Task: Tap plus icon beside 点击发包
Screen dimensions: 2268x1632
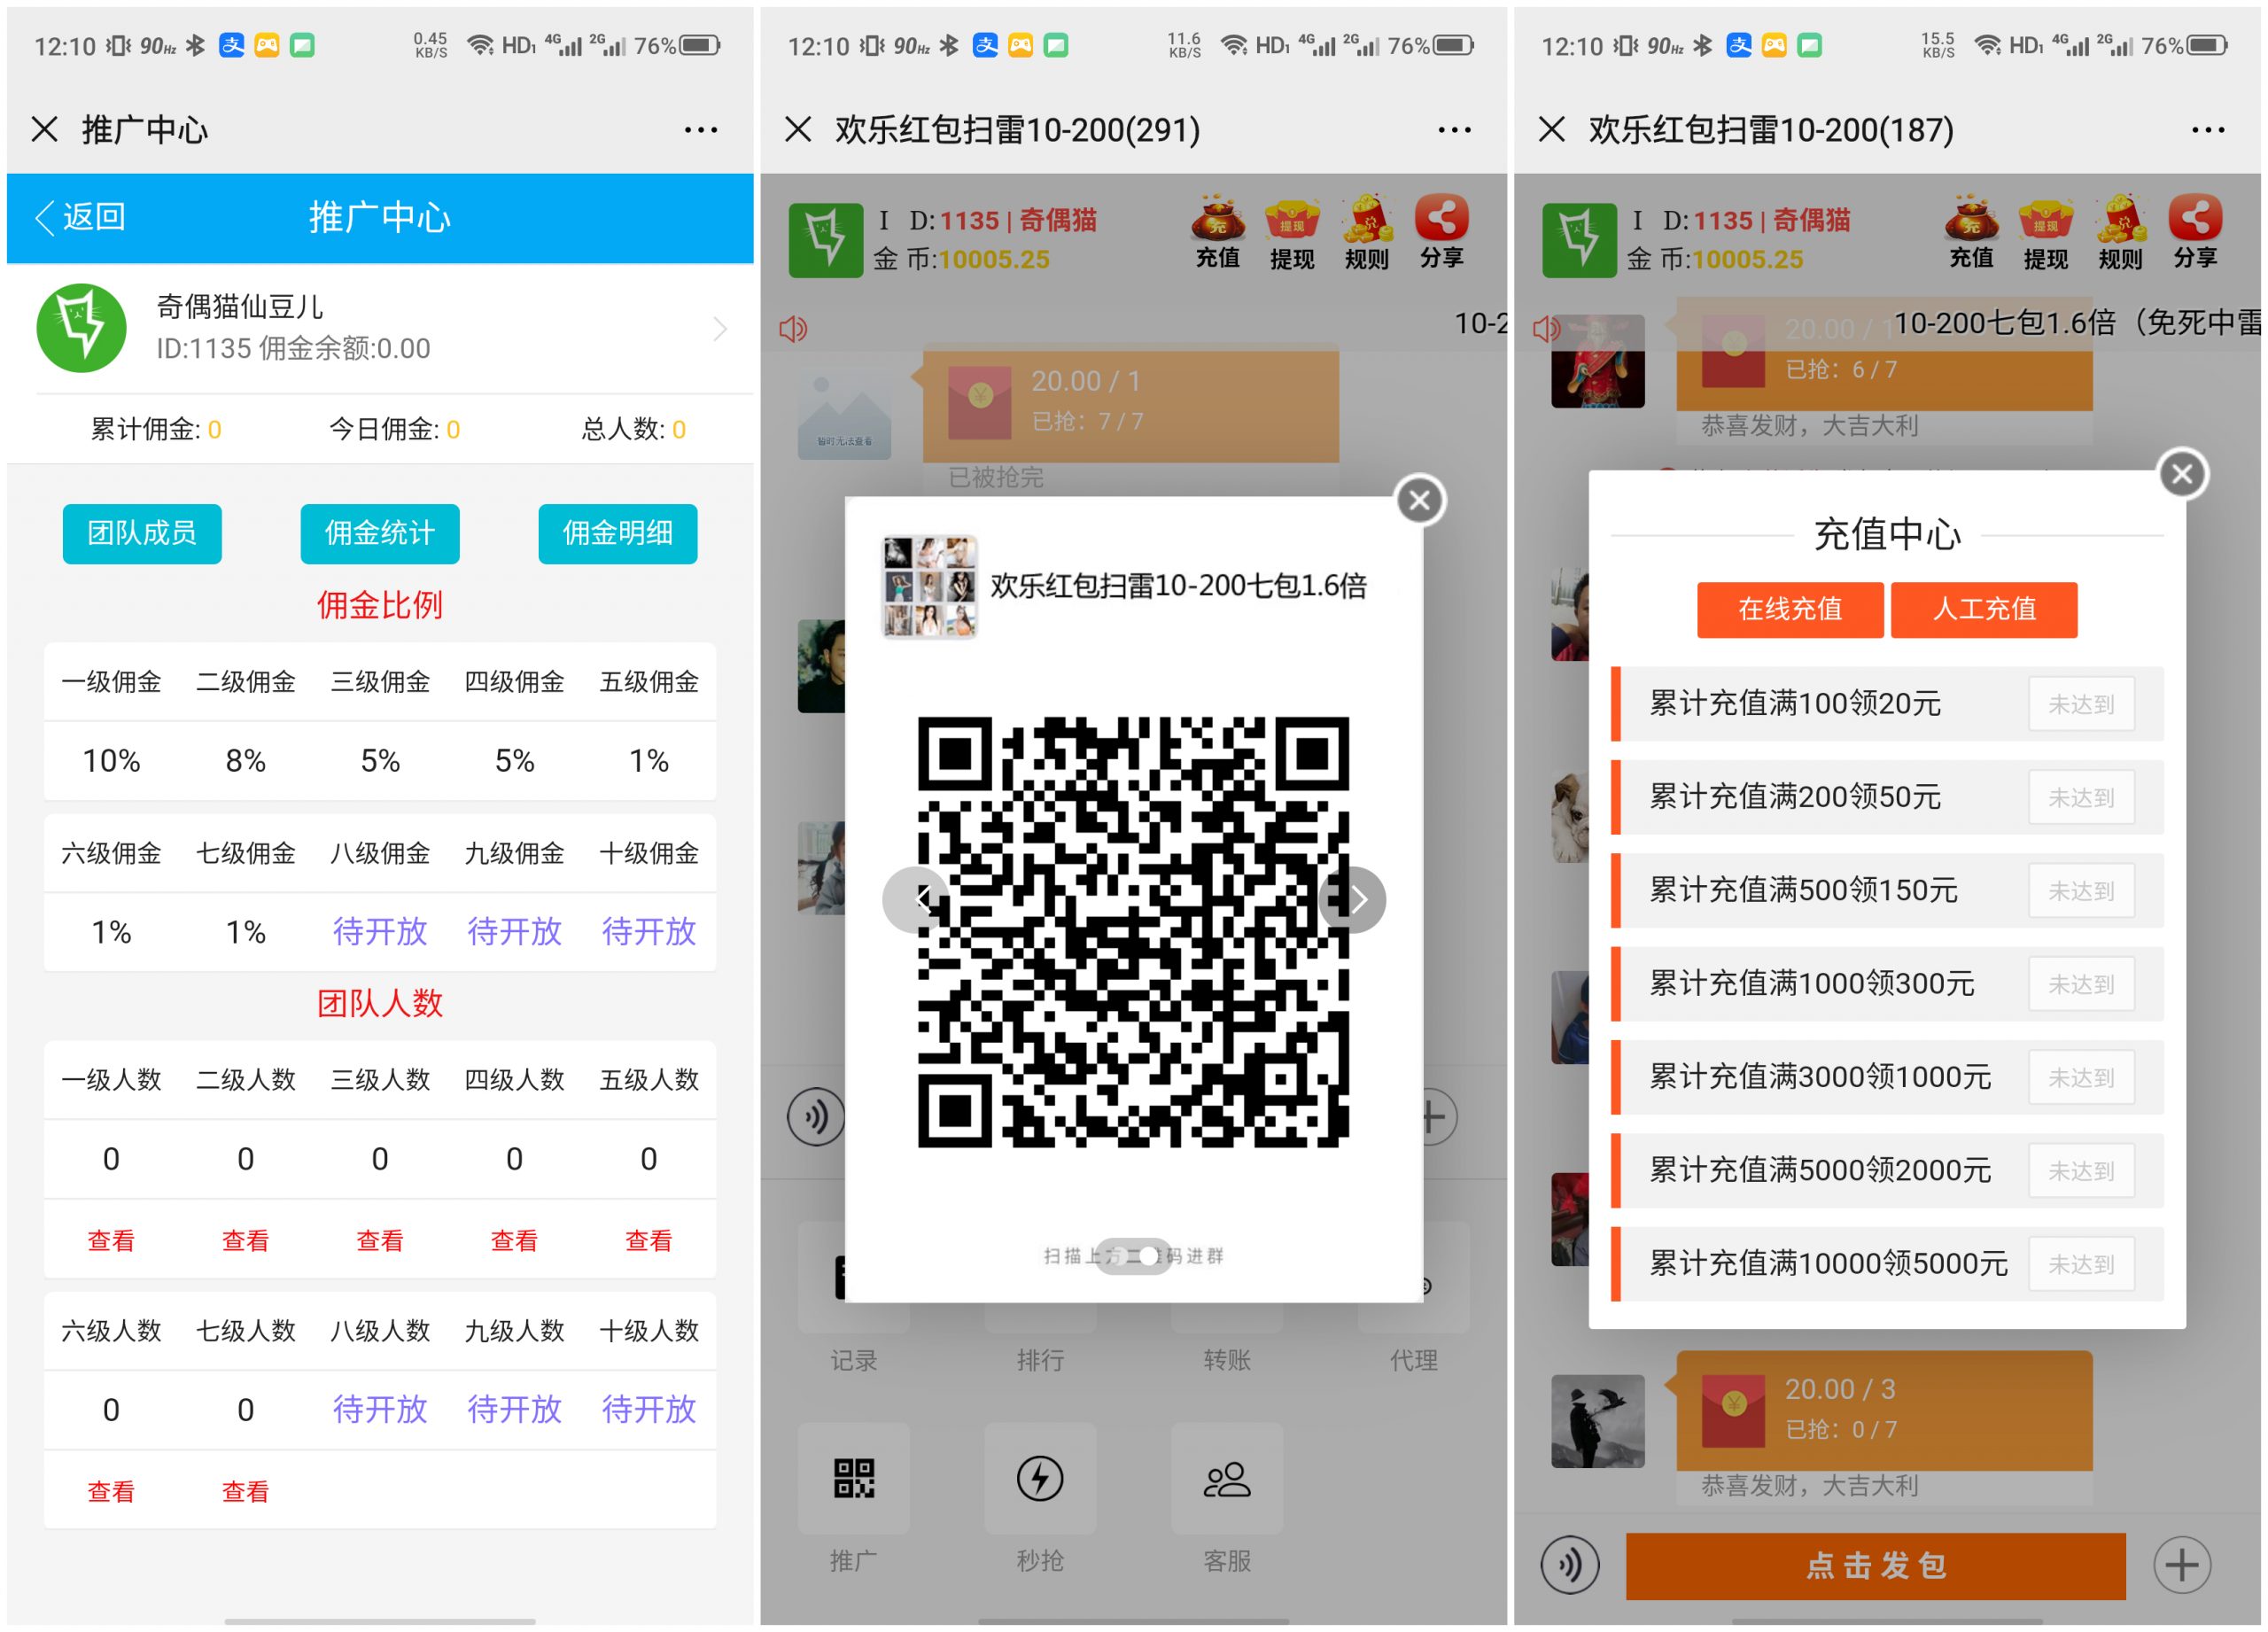Action: click(2182, 1565)
